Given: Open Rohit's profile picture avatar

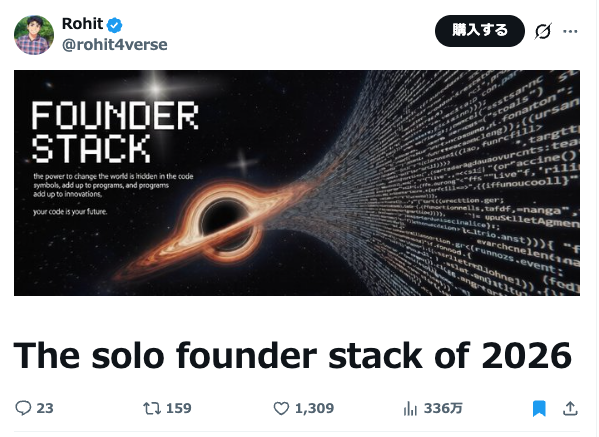Looking at the screenshot, I should (x=34, y=35).
